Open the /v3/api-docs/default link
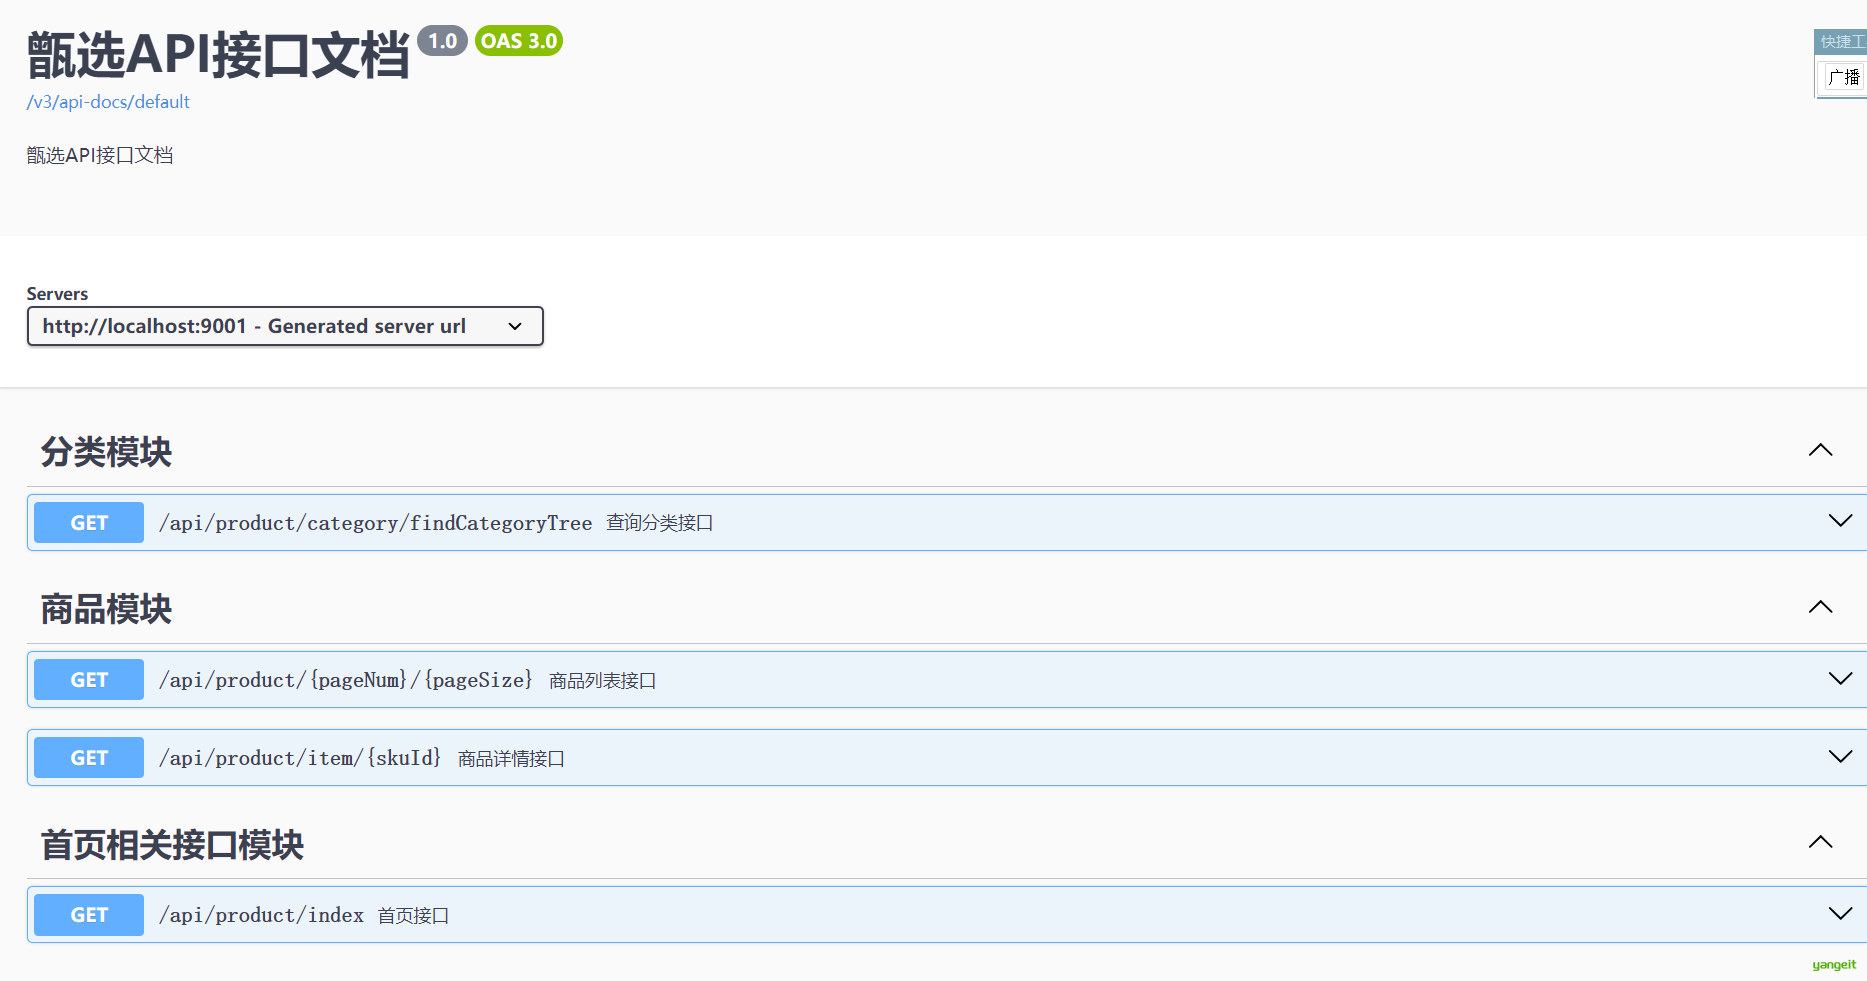 pyautogui.click(x=108, y=102)
